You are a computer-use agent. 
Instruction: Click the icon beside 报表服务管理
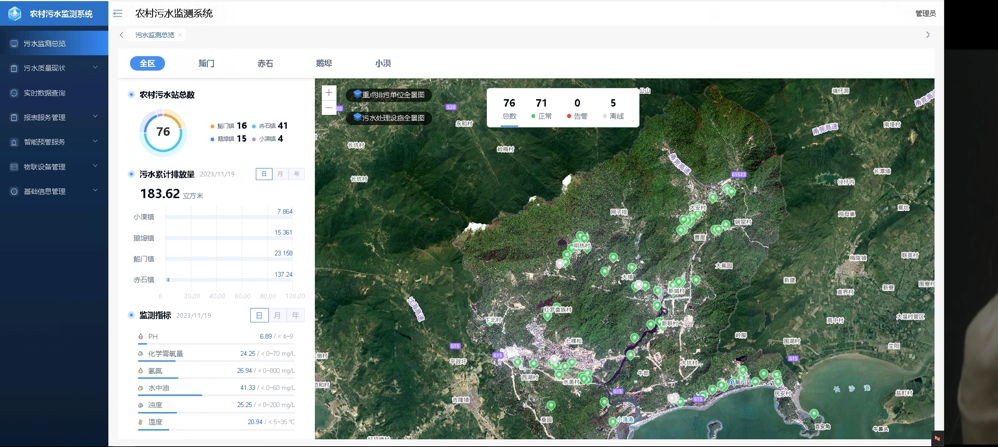[14, 117]
